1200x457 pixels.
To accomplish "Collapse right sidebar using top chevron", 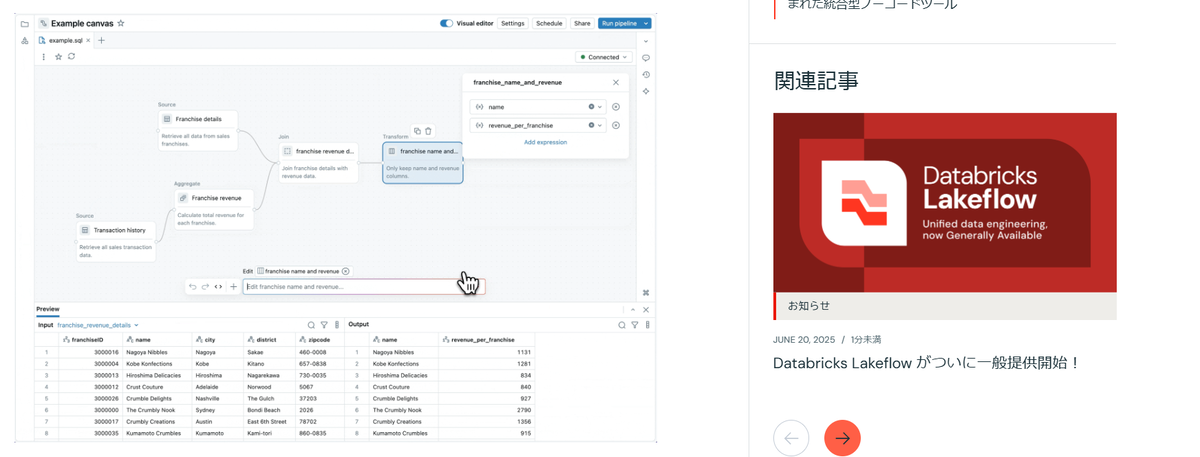I will (646, 41).
